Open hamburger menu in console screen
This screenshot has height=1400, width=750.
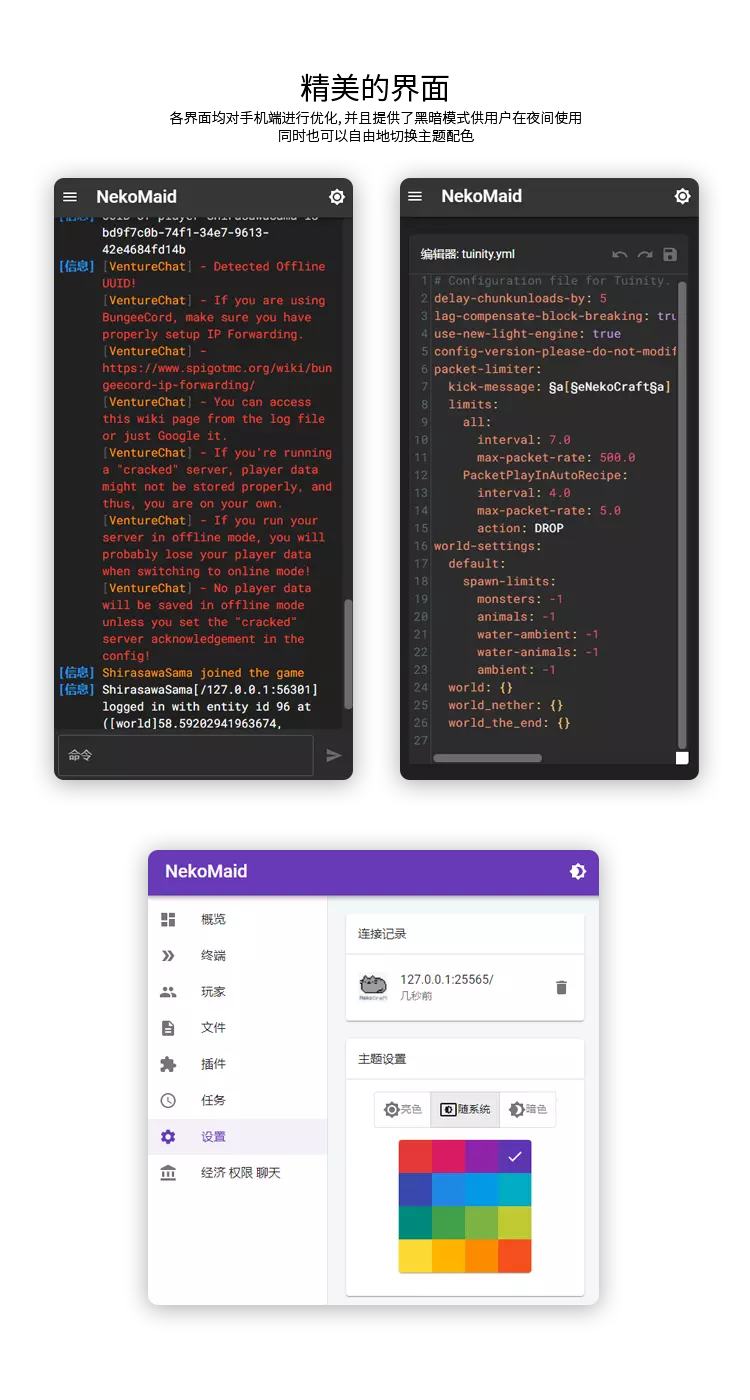[x=70, y=197]
